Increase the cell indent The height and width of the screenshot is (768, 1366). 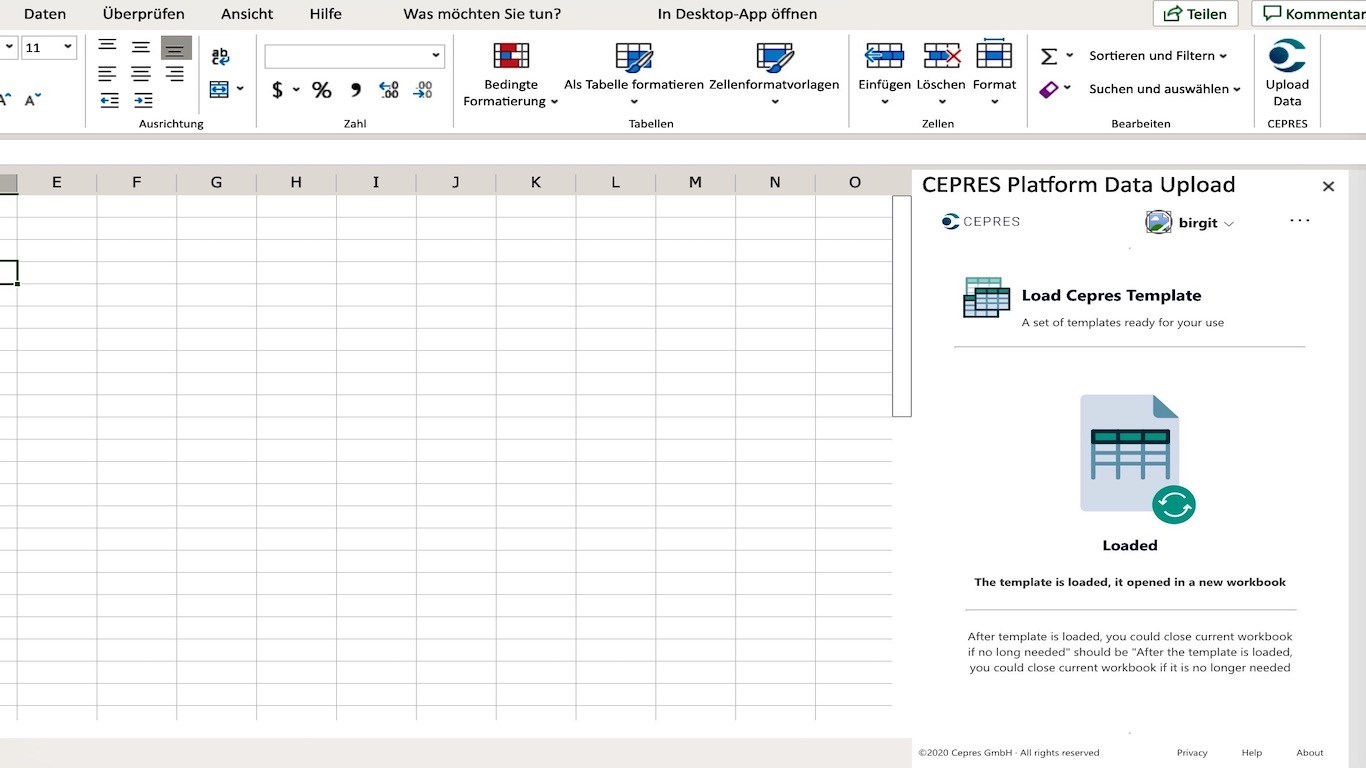pos(143,100)
